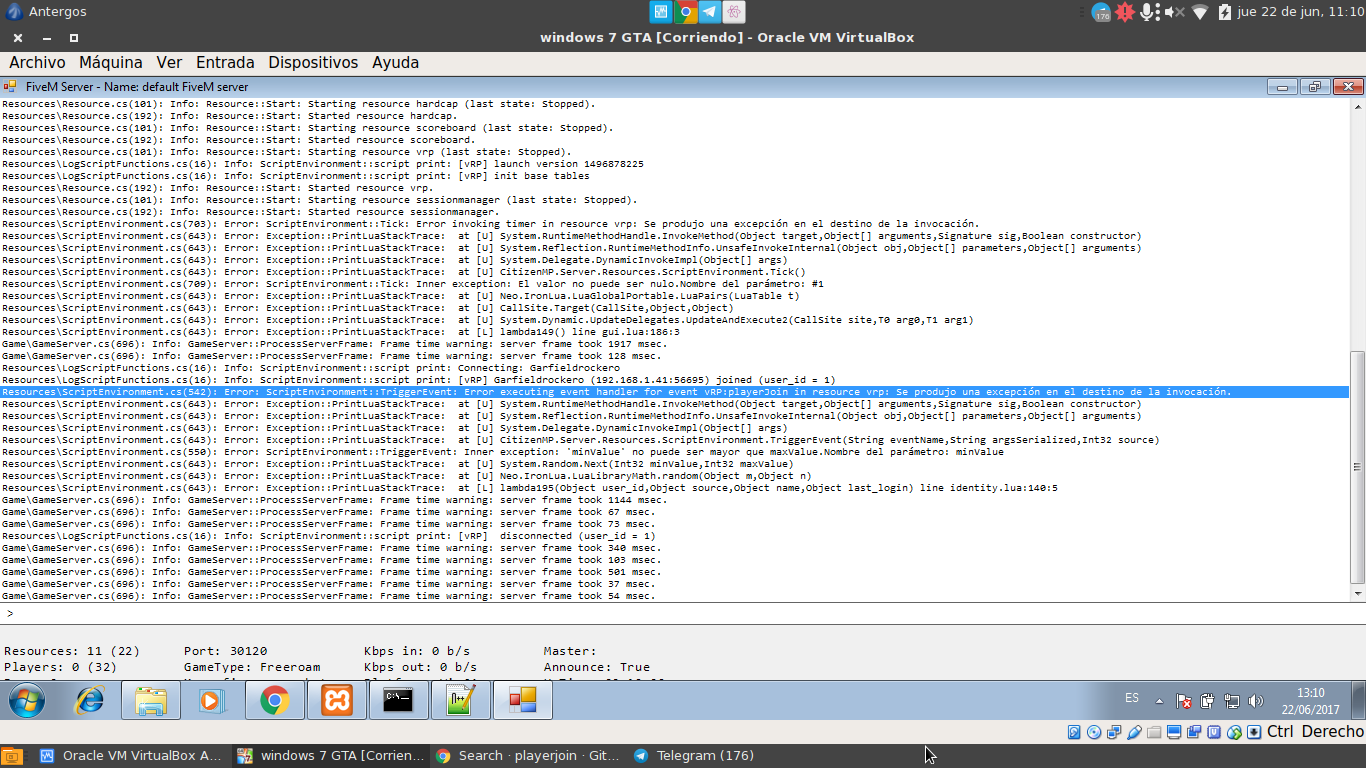Open the Máquina menu

111,62
